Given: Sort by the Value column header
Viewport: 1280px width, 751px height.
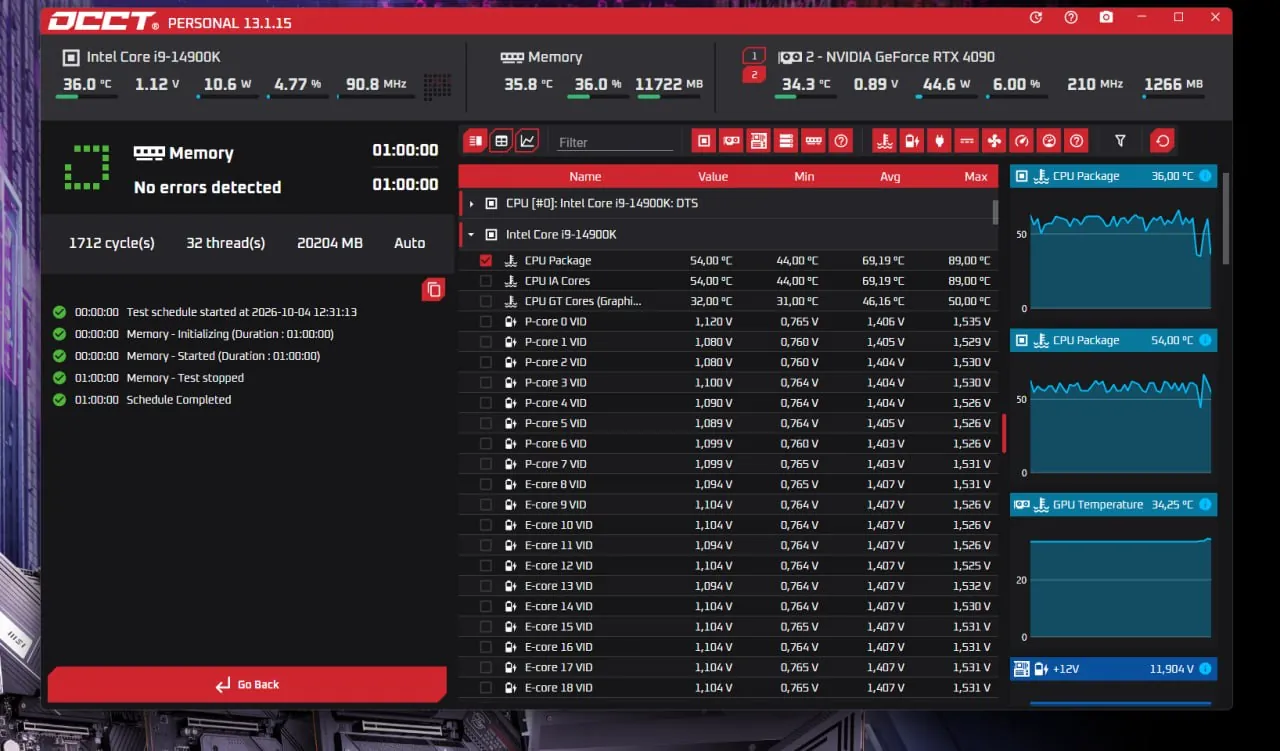Looking at the screenshot, I should [713, 177].
